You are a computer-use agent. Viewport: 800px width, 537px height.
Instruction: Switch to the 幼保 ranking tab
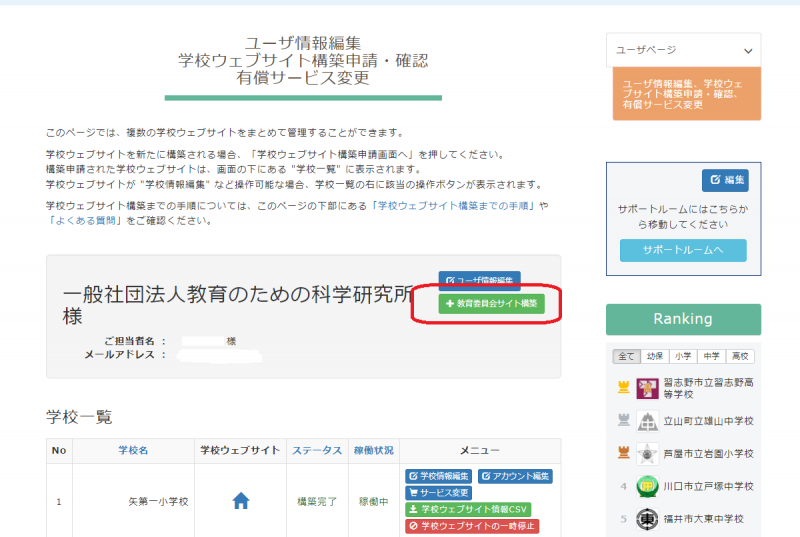pyautogui.click(x=653, y=356)
